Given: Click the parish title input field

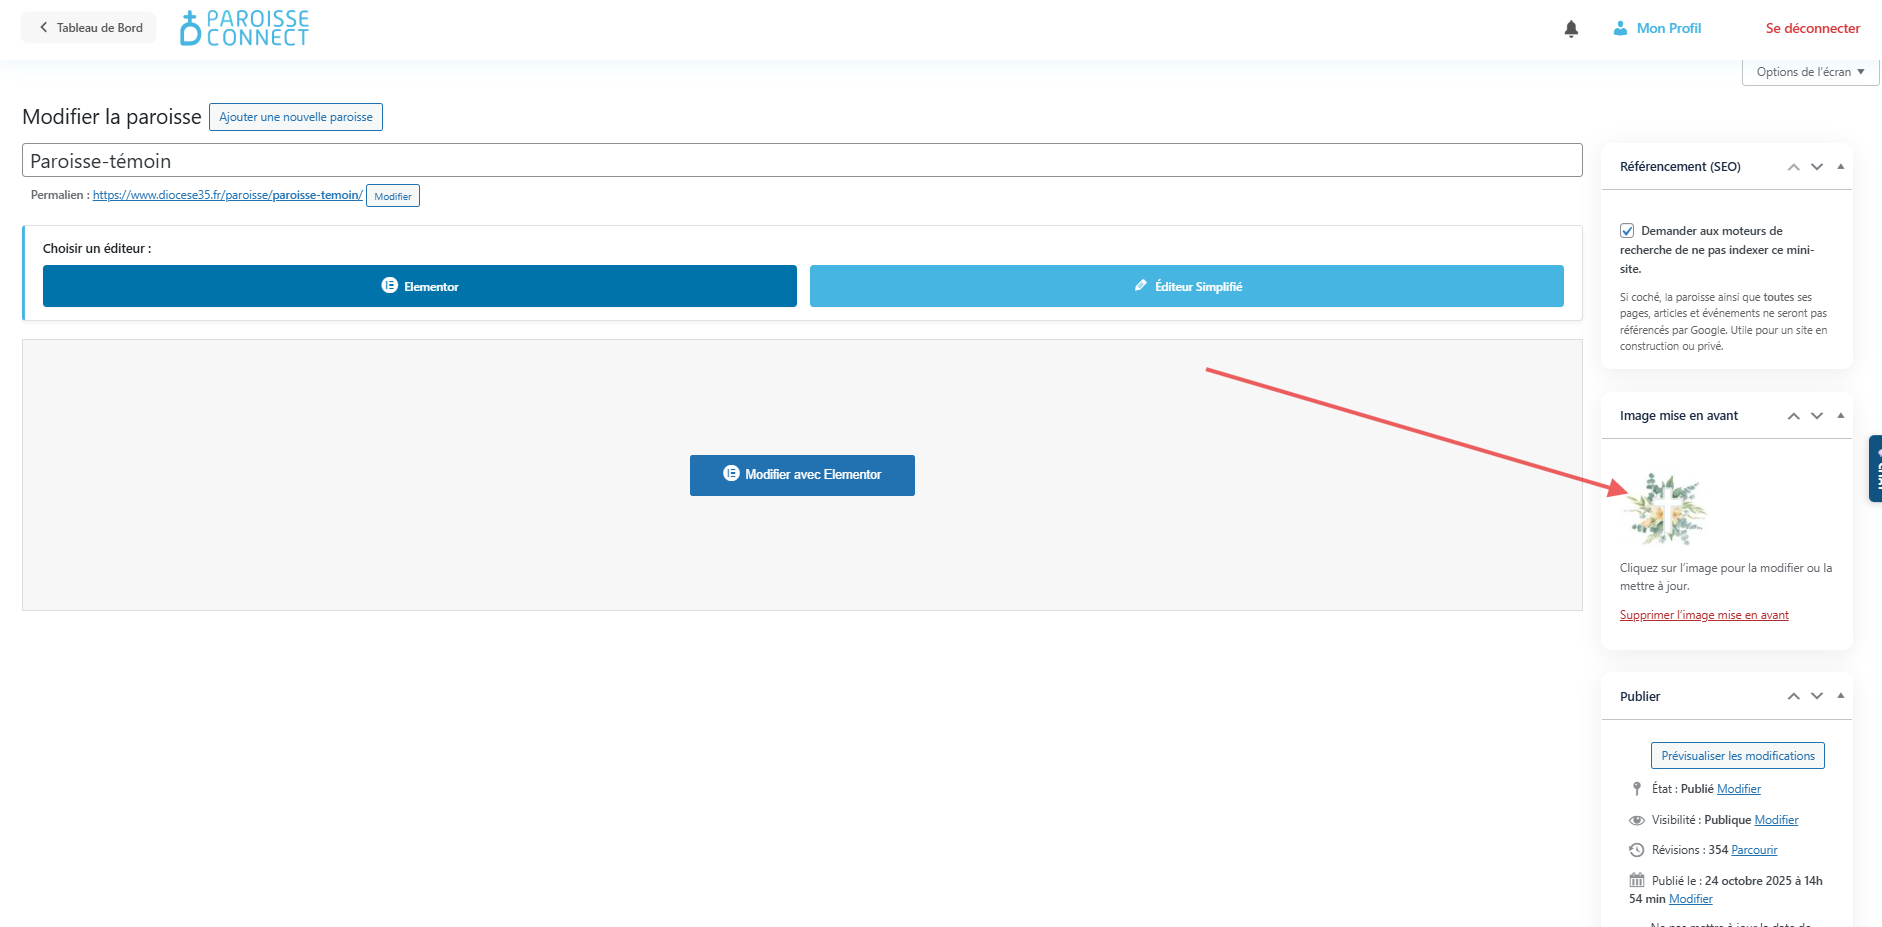Looking at the screenshot, I should pos(801,161).
